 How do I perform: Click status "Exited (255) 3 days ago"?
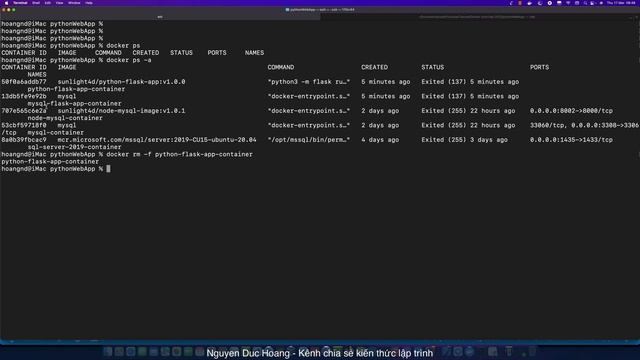click(x=464, y=140)
